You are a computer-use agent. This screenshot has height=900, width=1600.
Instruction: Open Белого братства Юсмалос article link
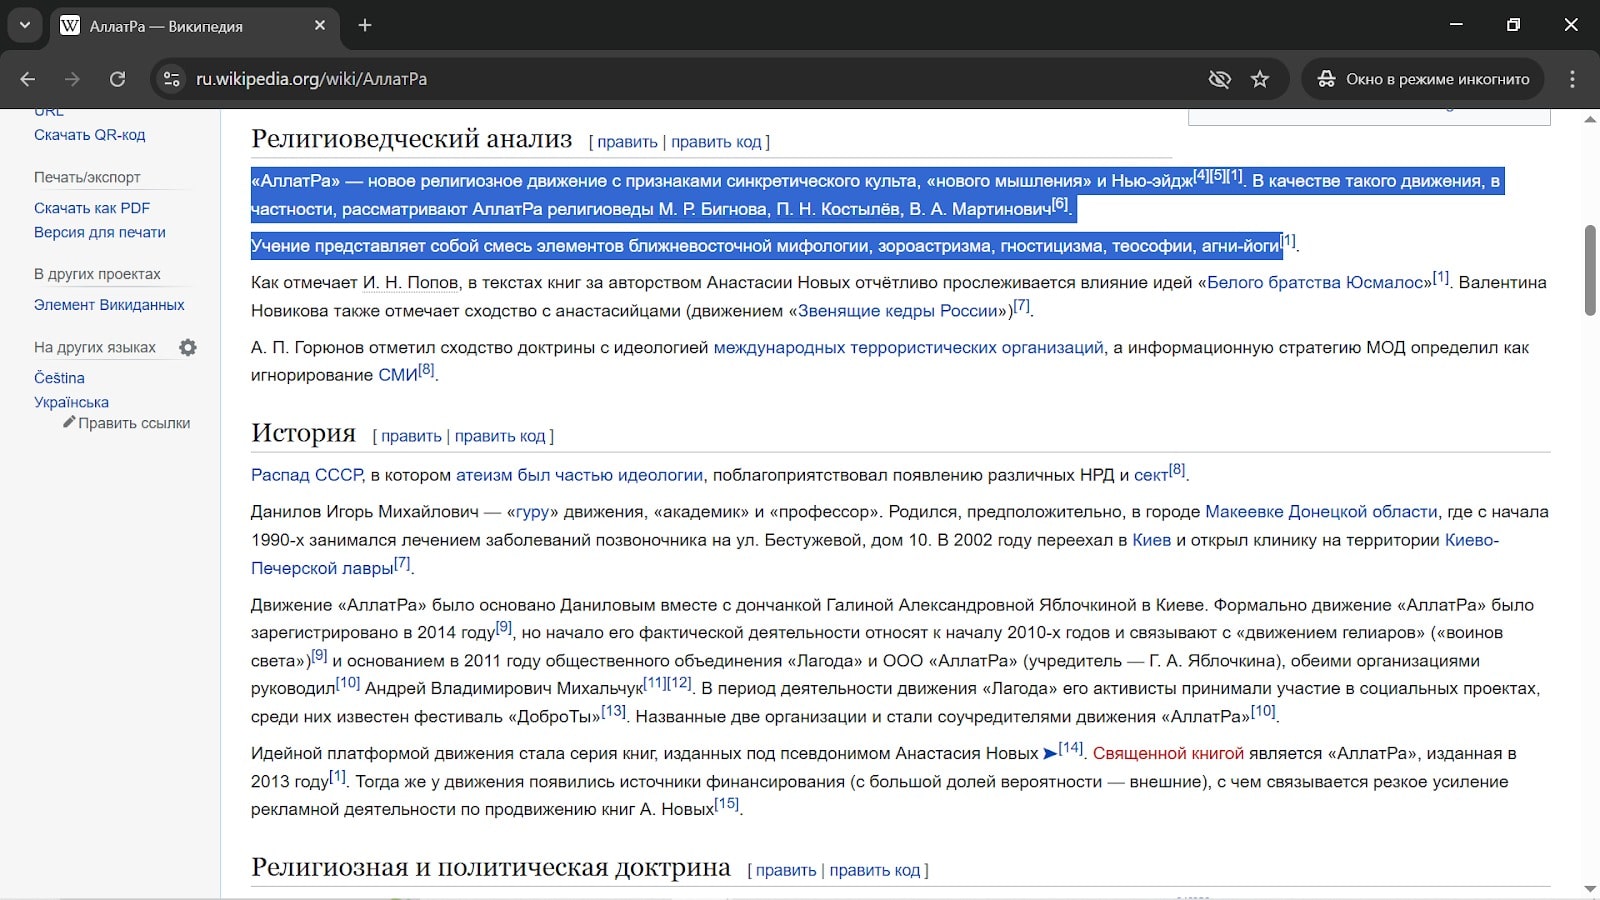[1315, 283]
